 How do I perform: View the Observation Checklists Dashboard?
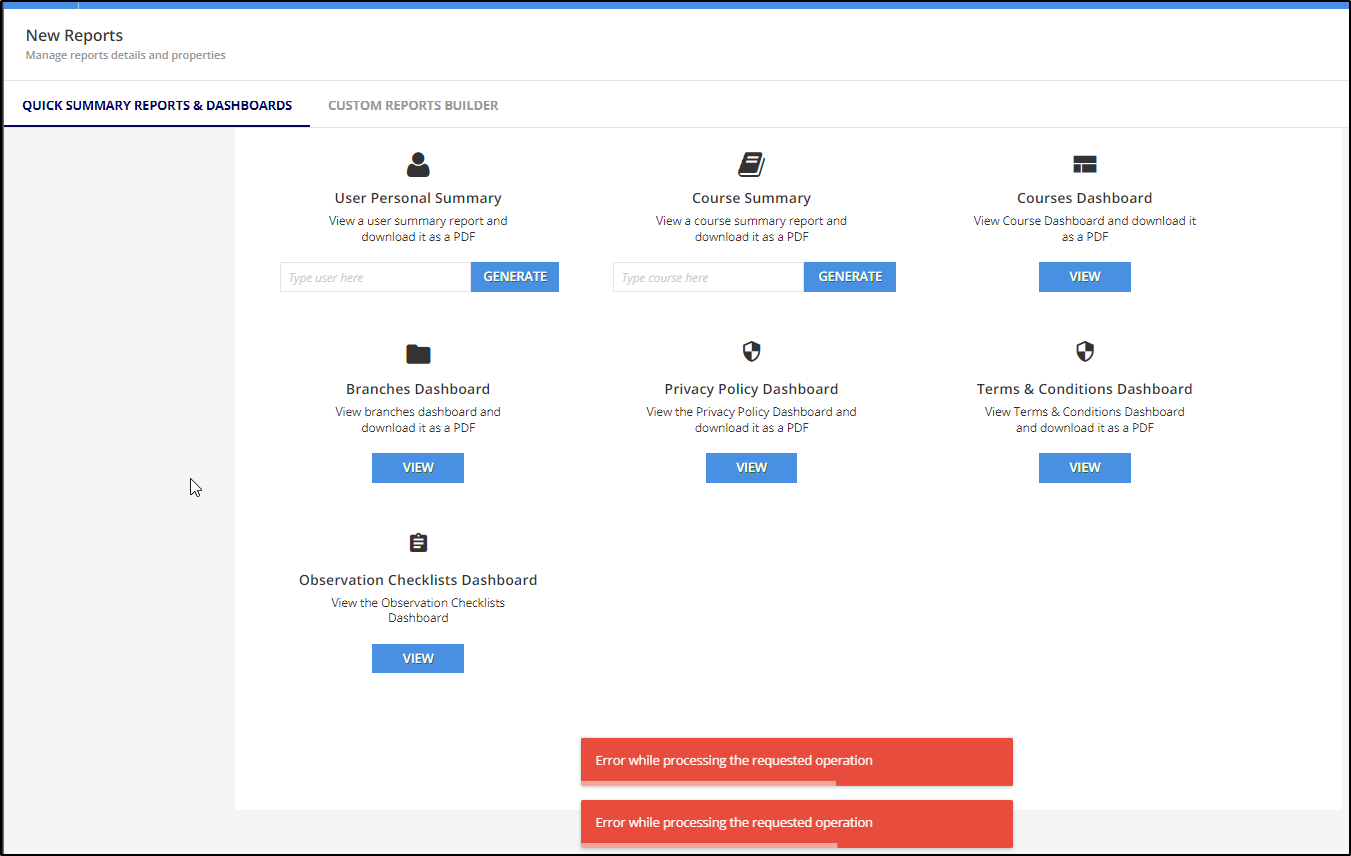click(418, 658)
